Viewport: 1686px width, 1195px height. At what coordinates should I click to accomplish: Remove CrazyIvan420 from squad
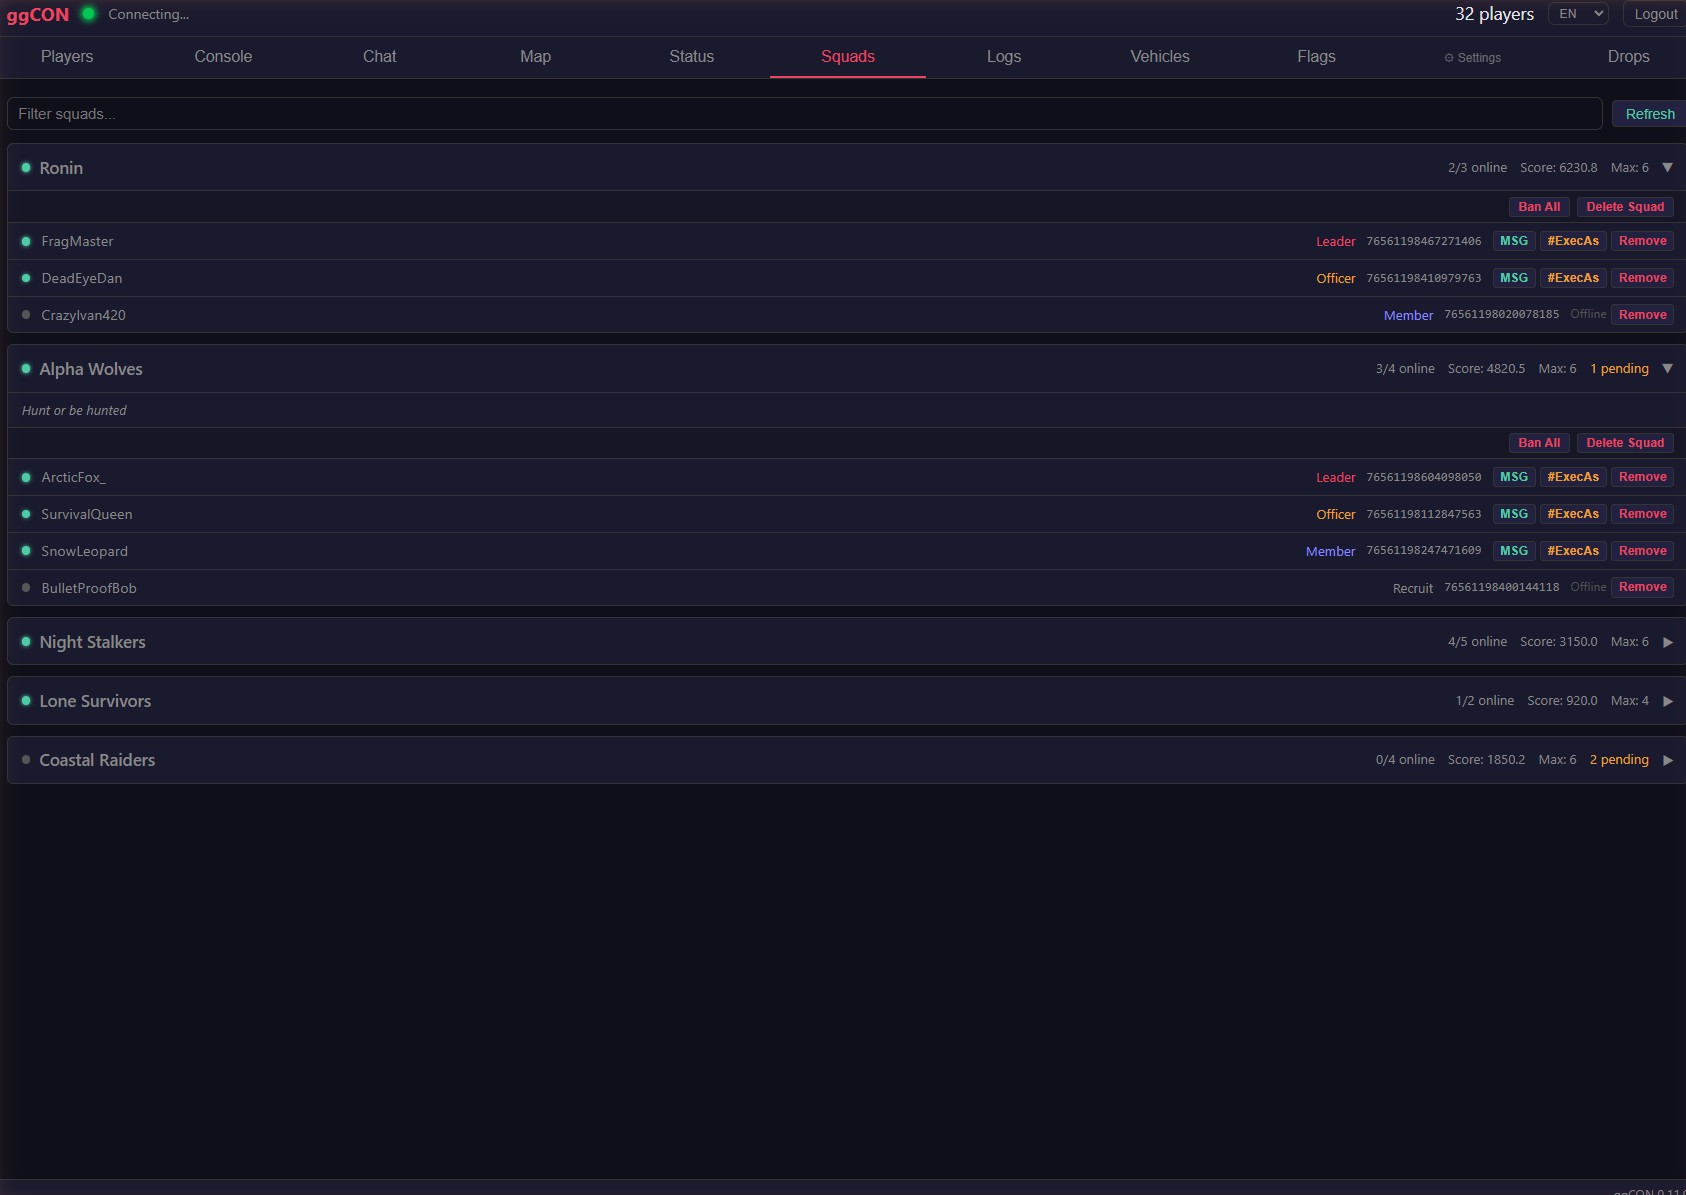pyautogui.click(x=1642, y=315)
